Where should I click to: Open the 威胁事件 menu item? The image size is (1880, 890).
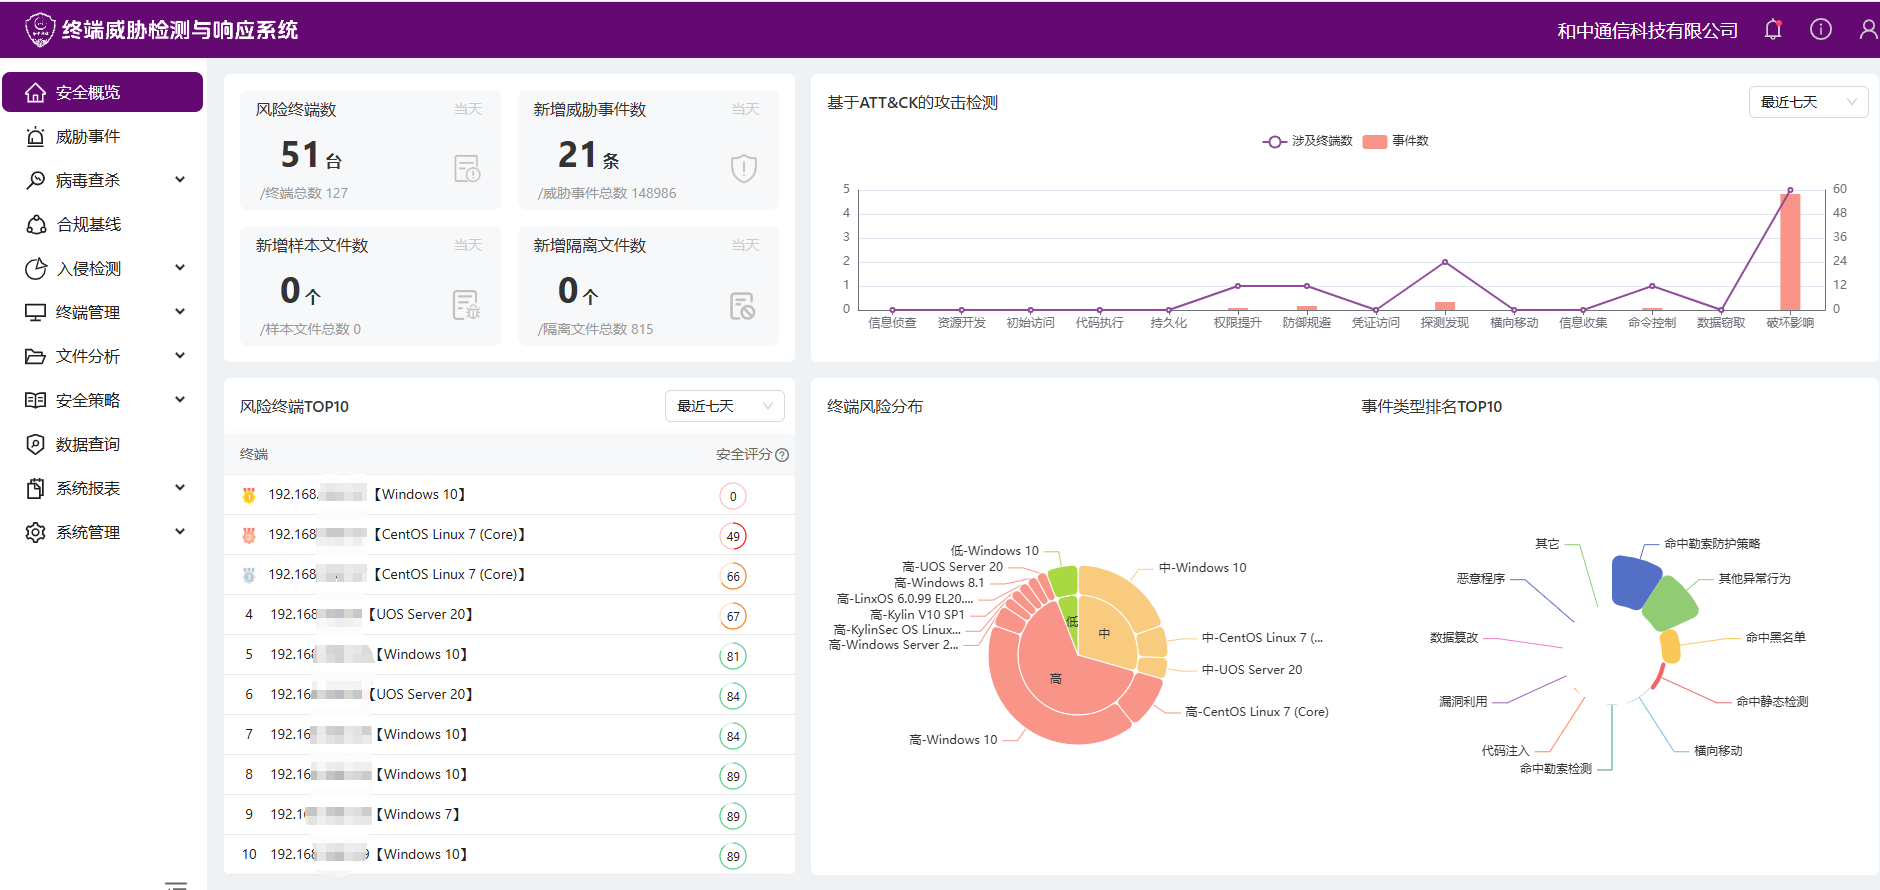click(88, 136)
